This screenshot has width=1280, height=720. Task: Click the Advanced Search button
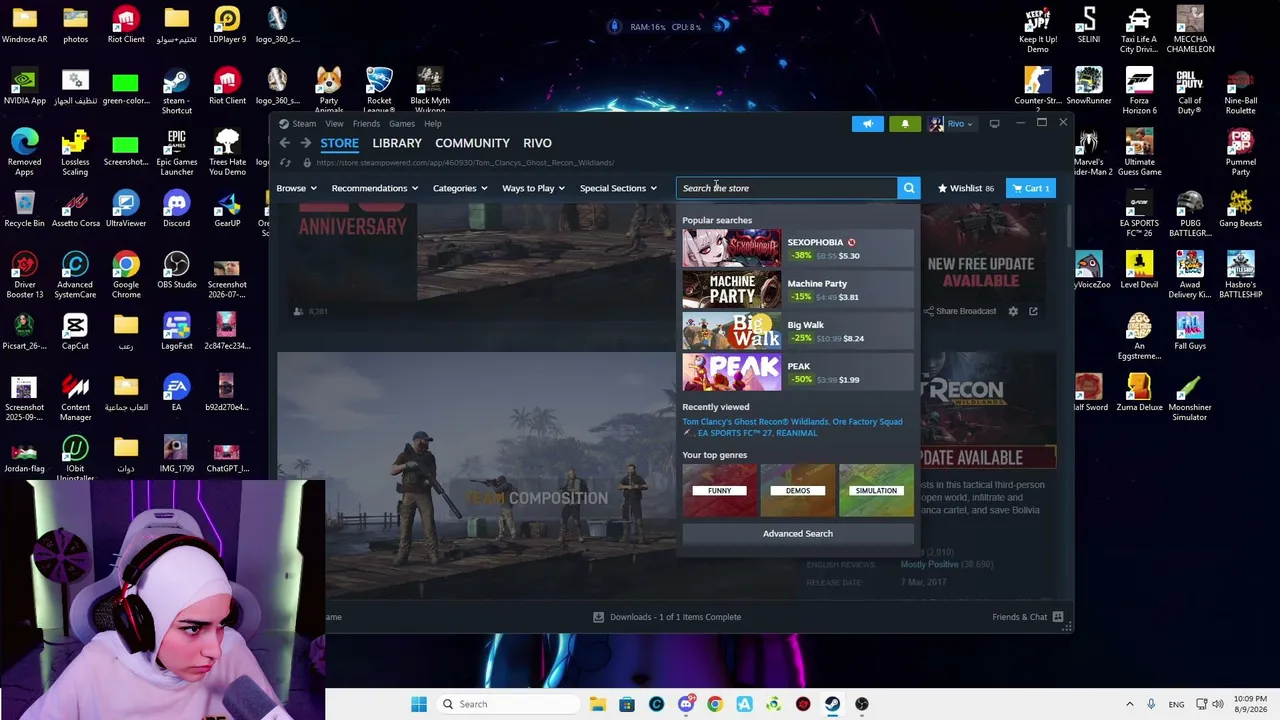[798, 534]
